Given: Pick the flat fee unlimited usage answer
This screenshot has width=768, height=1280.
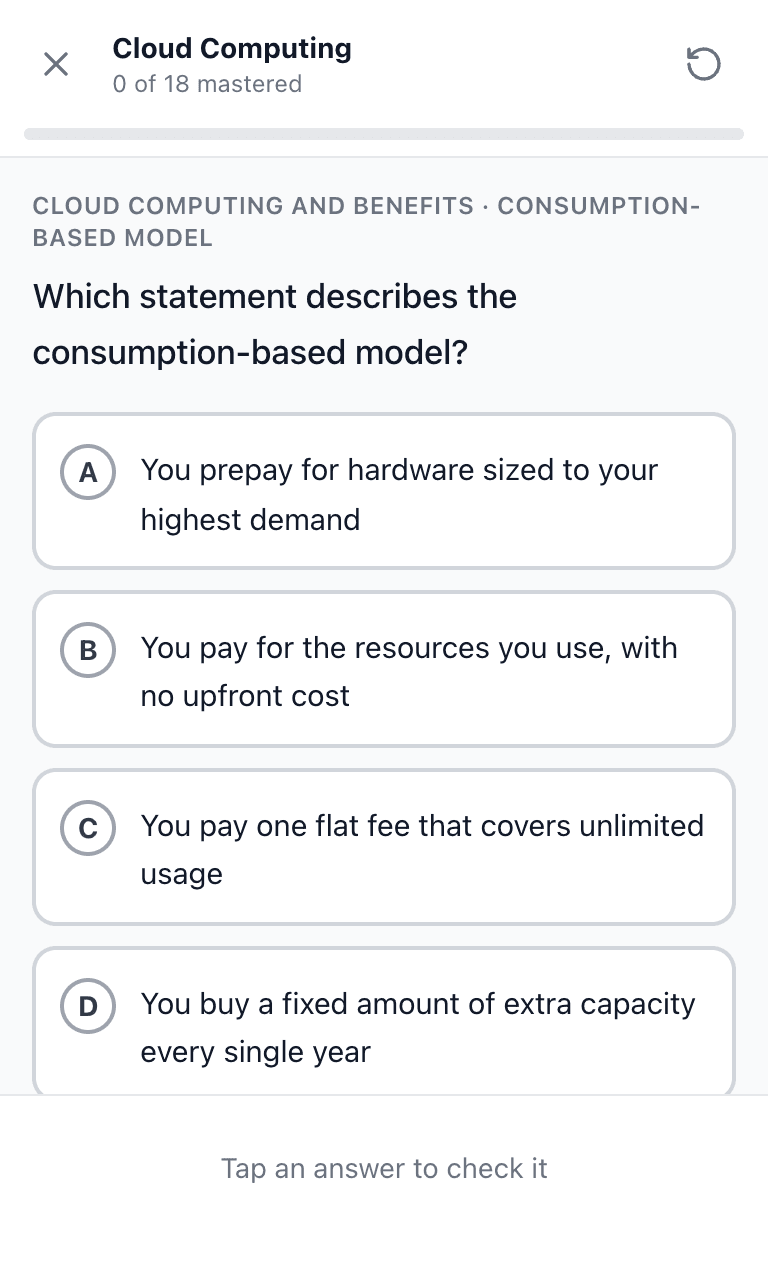Looking at the screenshot, I should pyautogui.click(x=384, y=847).
